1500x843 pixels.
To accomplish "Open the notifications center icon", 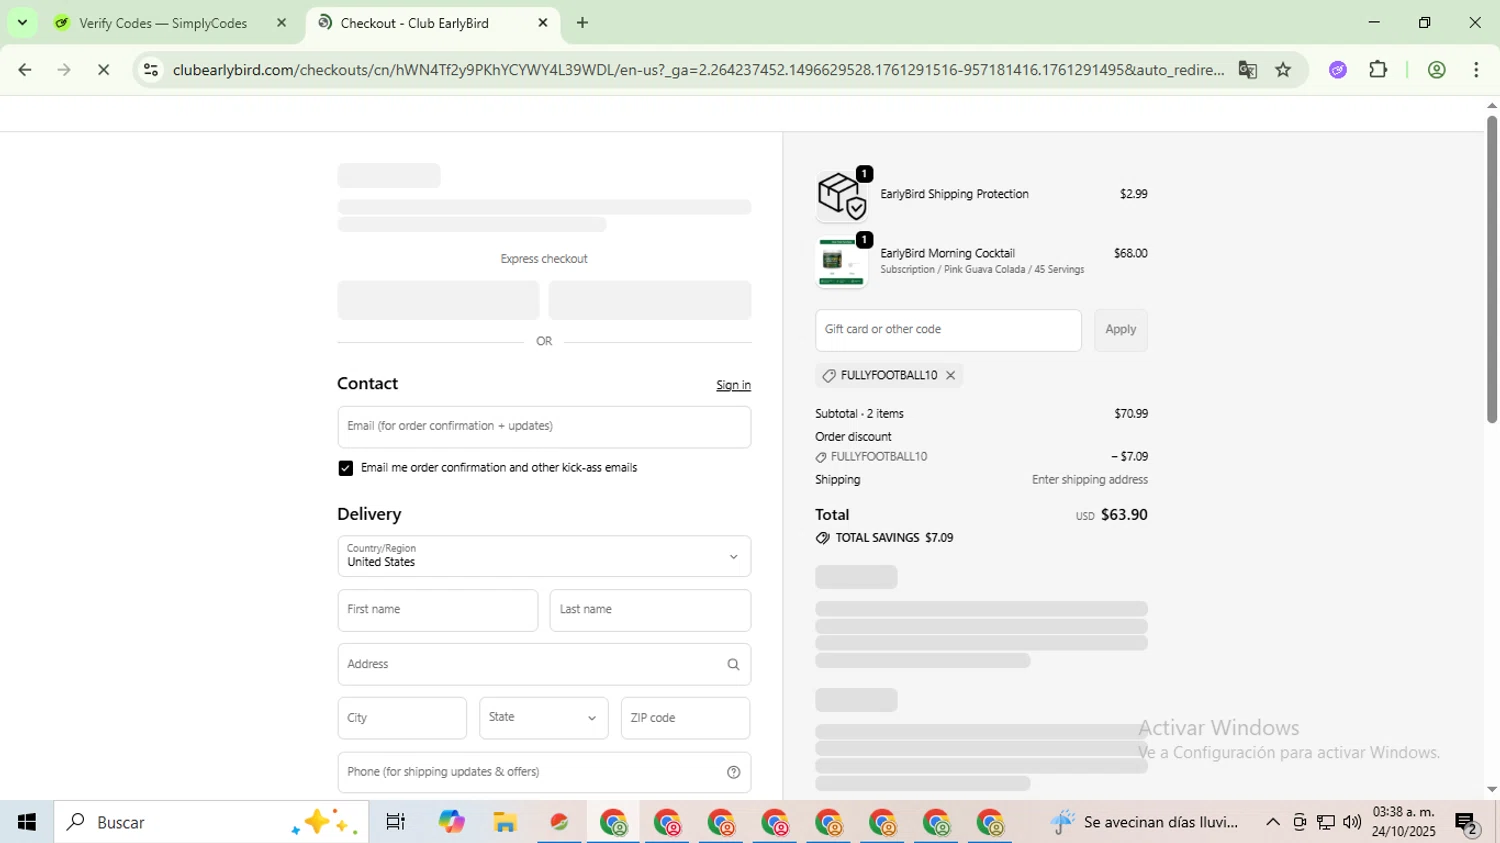I will (1467, 823).
